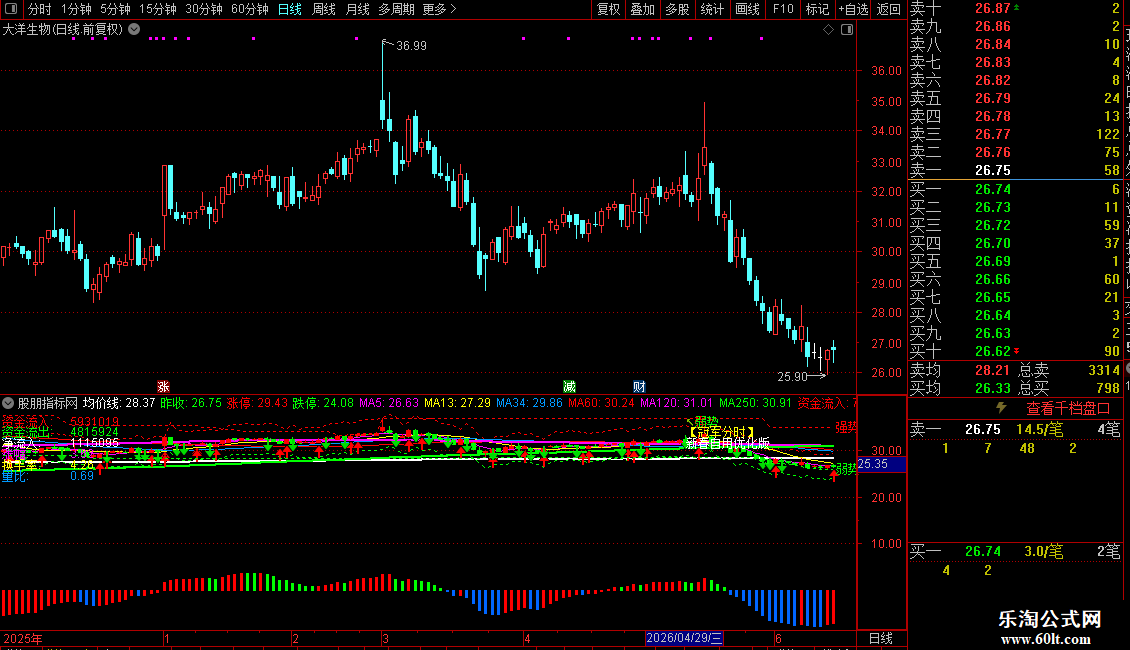Click the 标记 mark button

817,9
